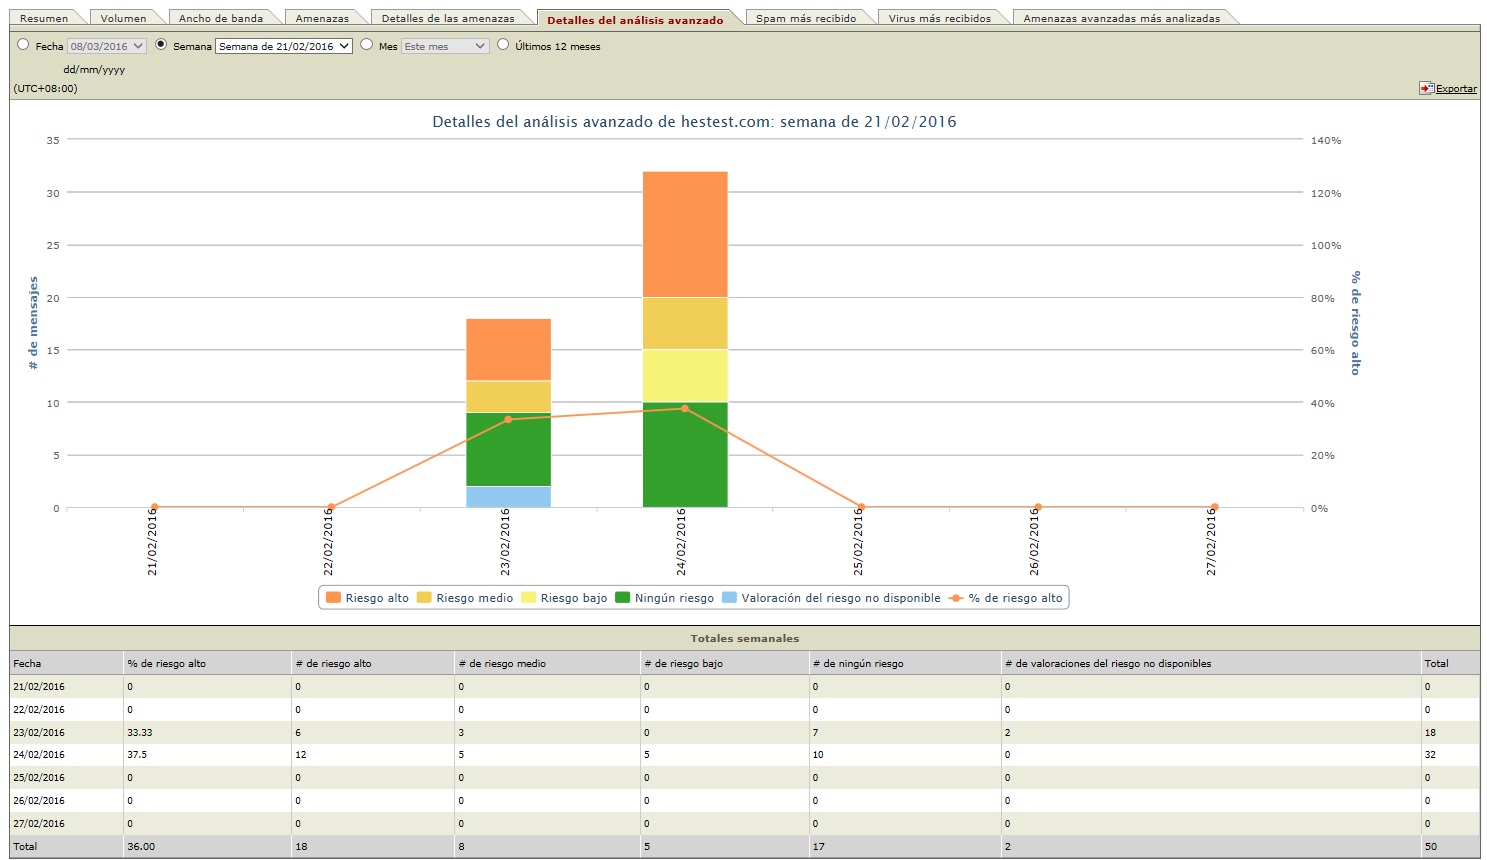Go to the Ancho de banda tab
The image size is (1487, 860).
pyautogui.click(x=220, y=18)
